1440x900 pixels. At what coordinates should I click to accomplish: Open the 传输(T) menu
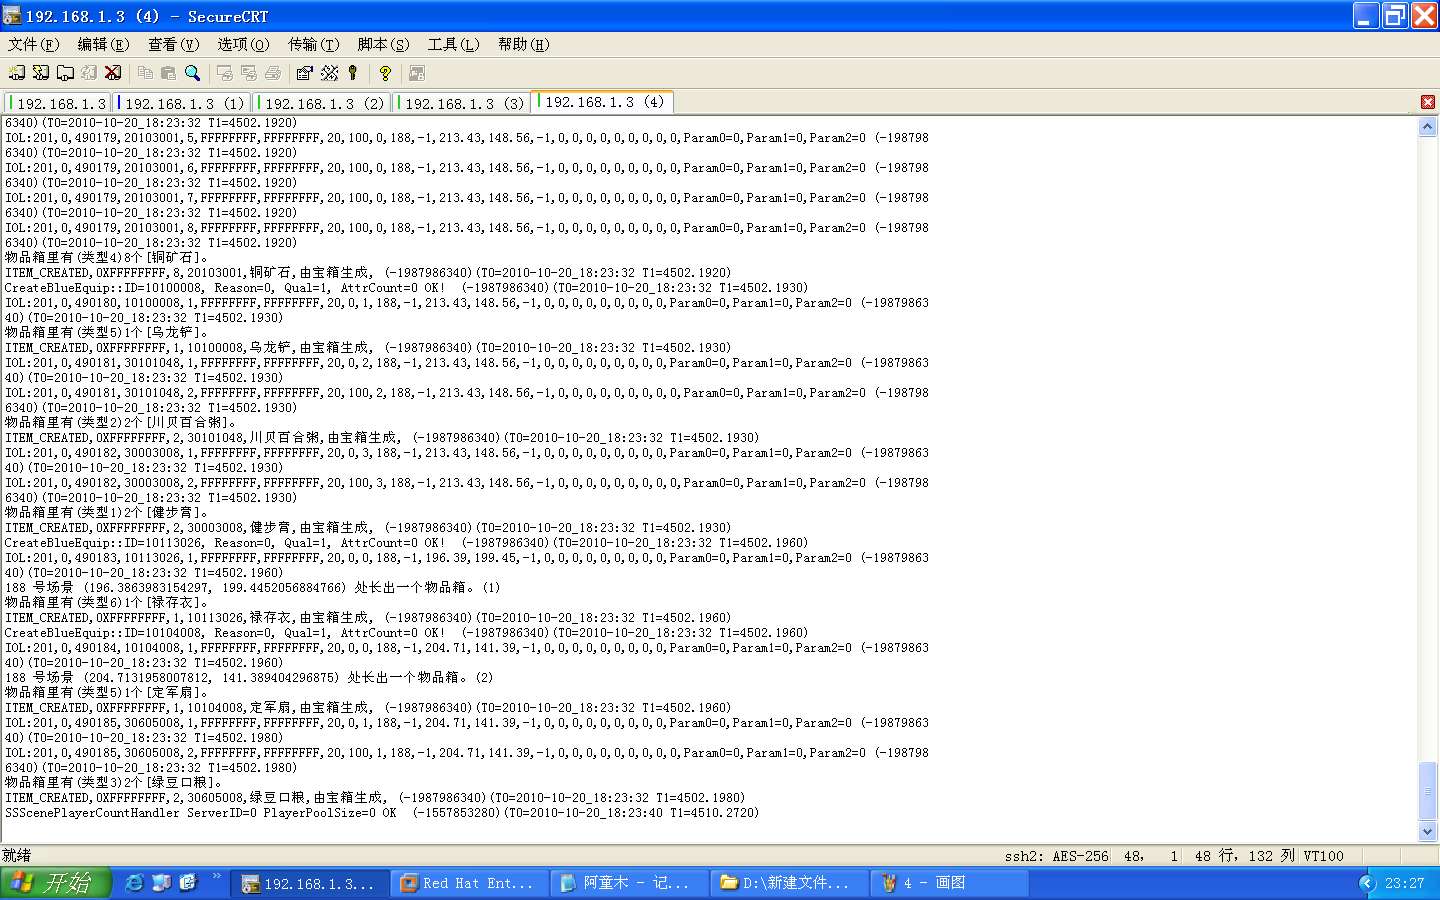coord(313,44)
